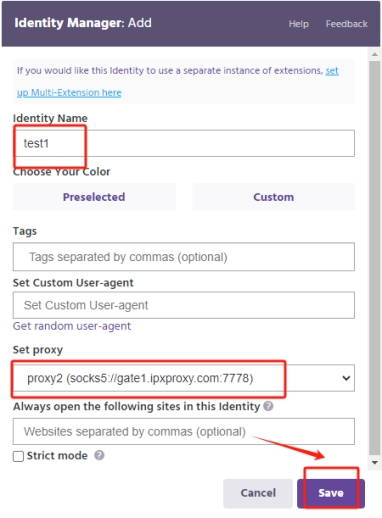Enable the Strict mode checkbox
The width and height of the screenshot is (382, 518).
(18, 456)
